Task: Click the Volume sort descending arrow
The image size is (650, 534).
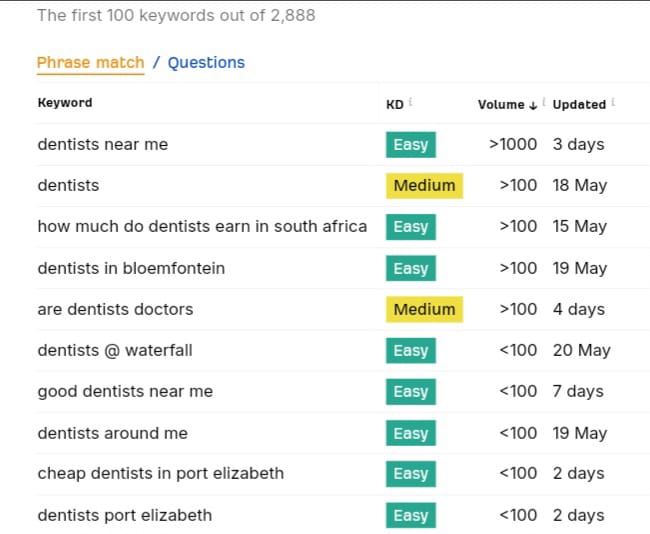Action: [533, 105]
